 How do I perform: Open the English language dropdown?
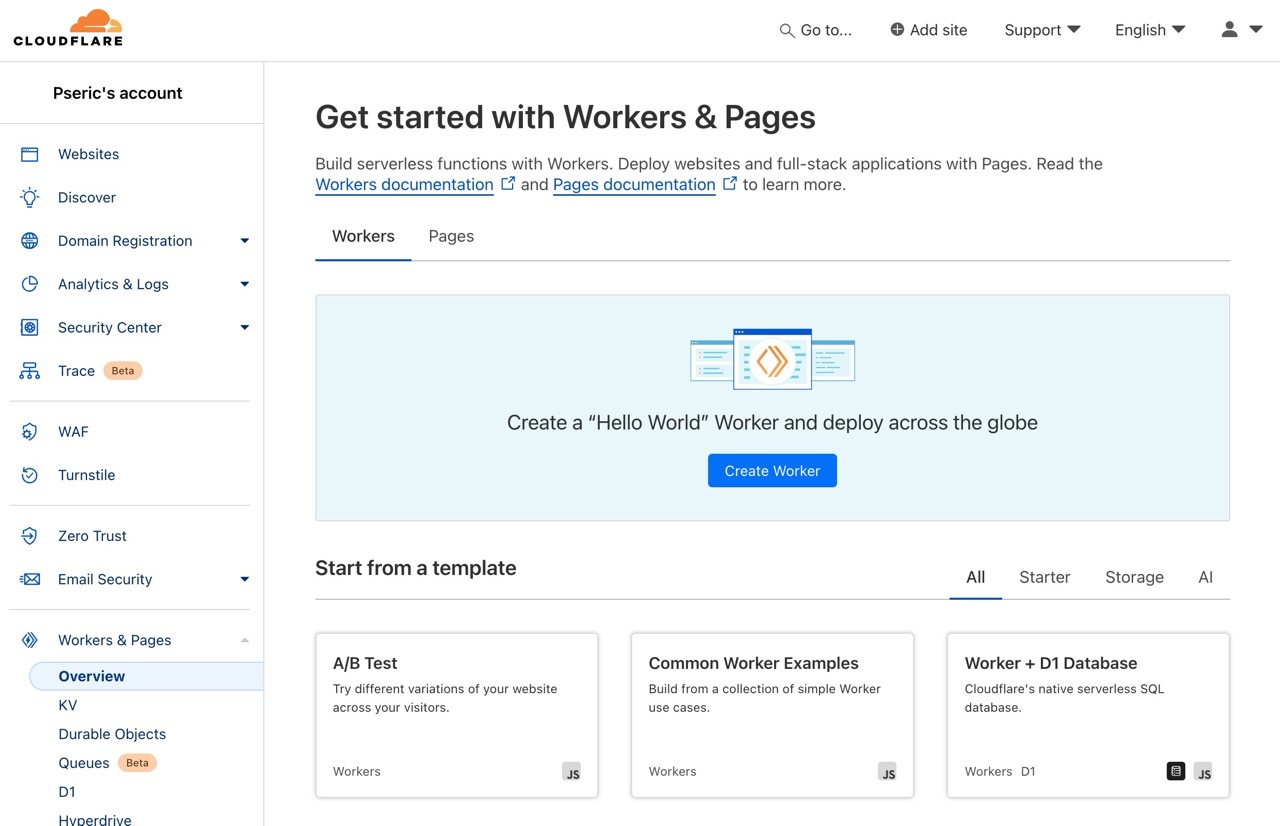click(1150, 30)
